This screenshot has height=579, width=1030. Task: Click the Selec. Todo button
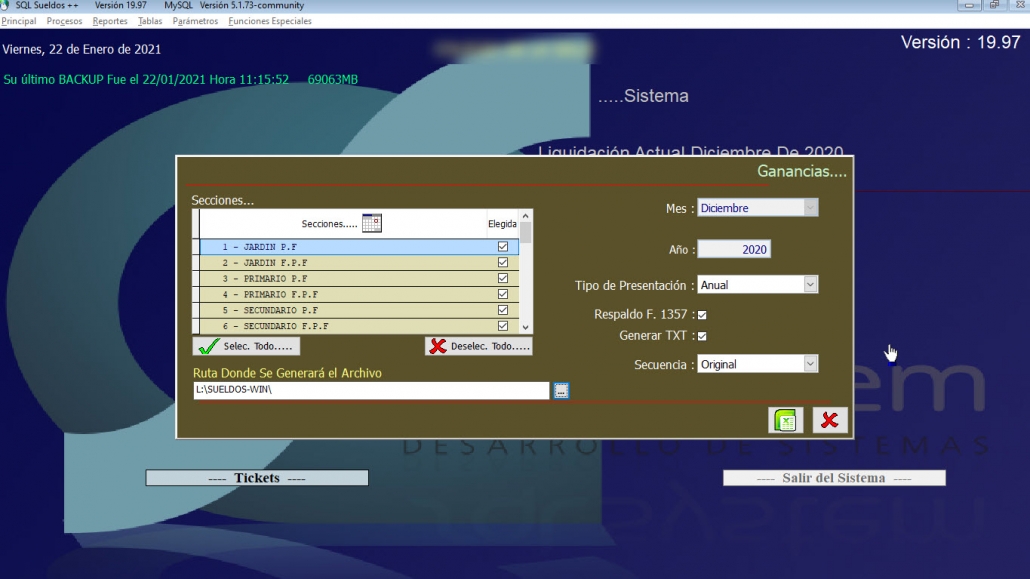coord(246,346)
